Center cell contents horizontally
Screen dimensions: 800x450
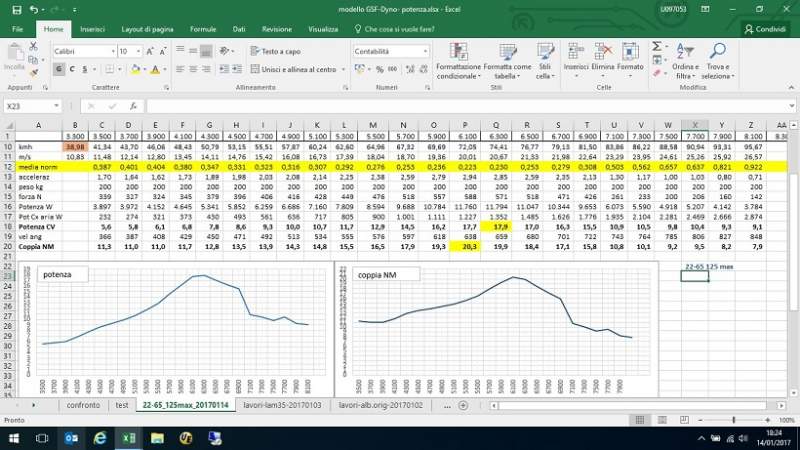193,69
